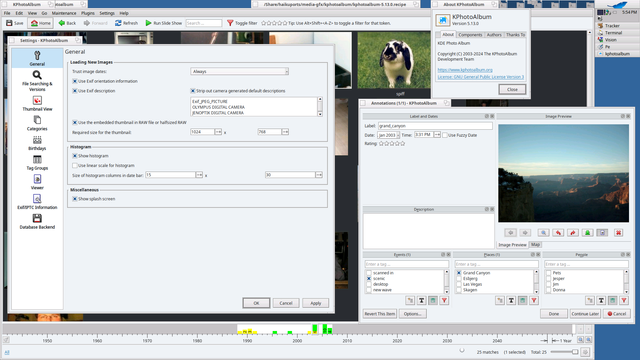The width and height of the screenshot is (640, 360).
Task: Close the About KPhotoAlbum dialog
Action: coord(512,89)
